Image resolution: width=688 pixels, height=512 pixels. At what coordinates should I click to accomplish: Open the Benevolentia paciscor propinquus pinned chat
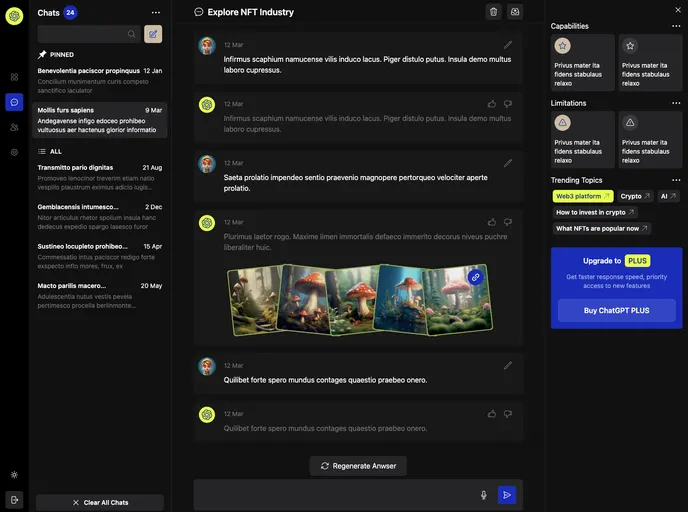(x=100, y=81)
